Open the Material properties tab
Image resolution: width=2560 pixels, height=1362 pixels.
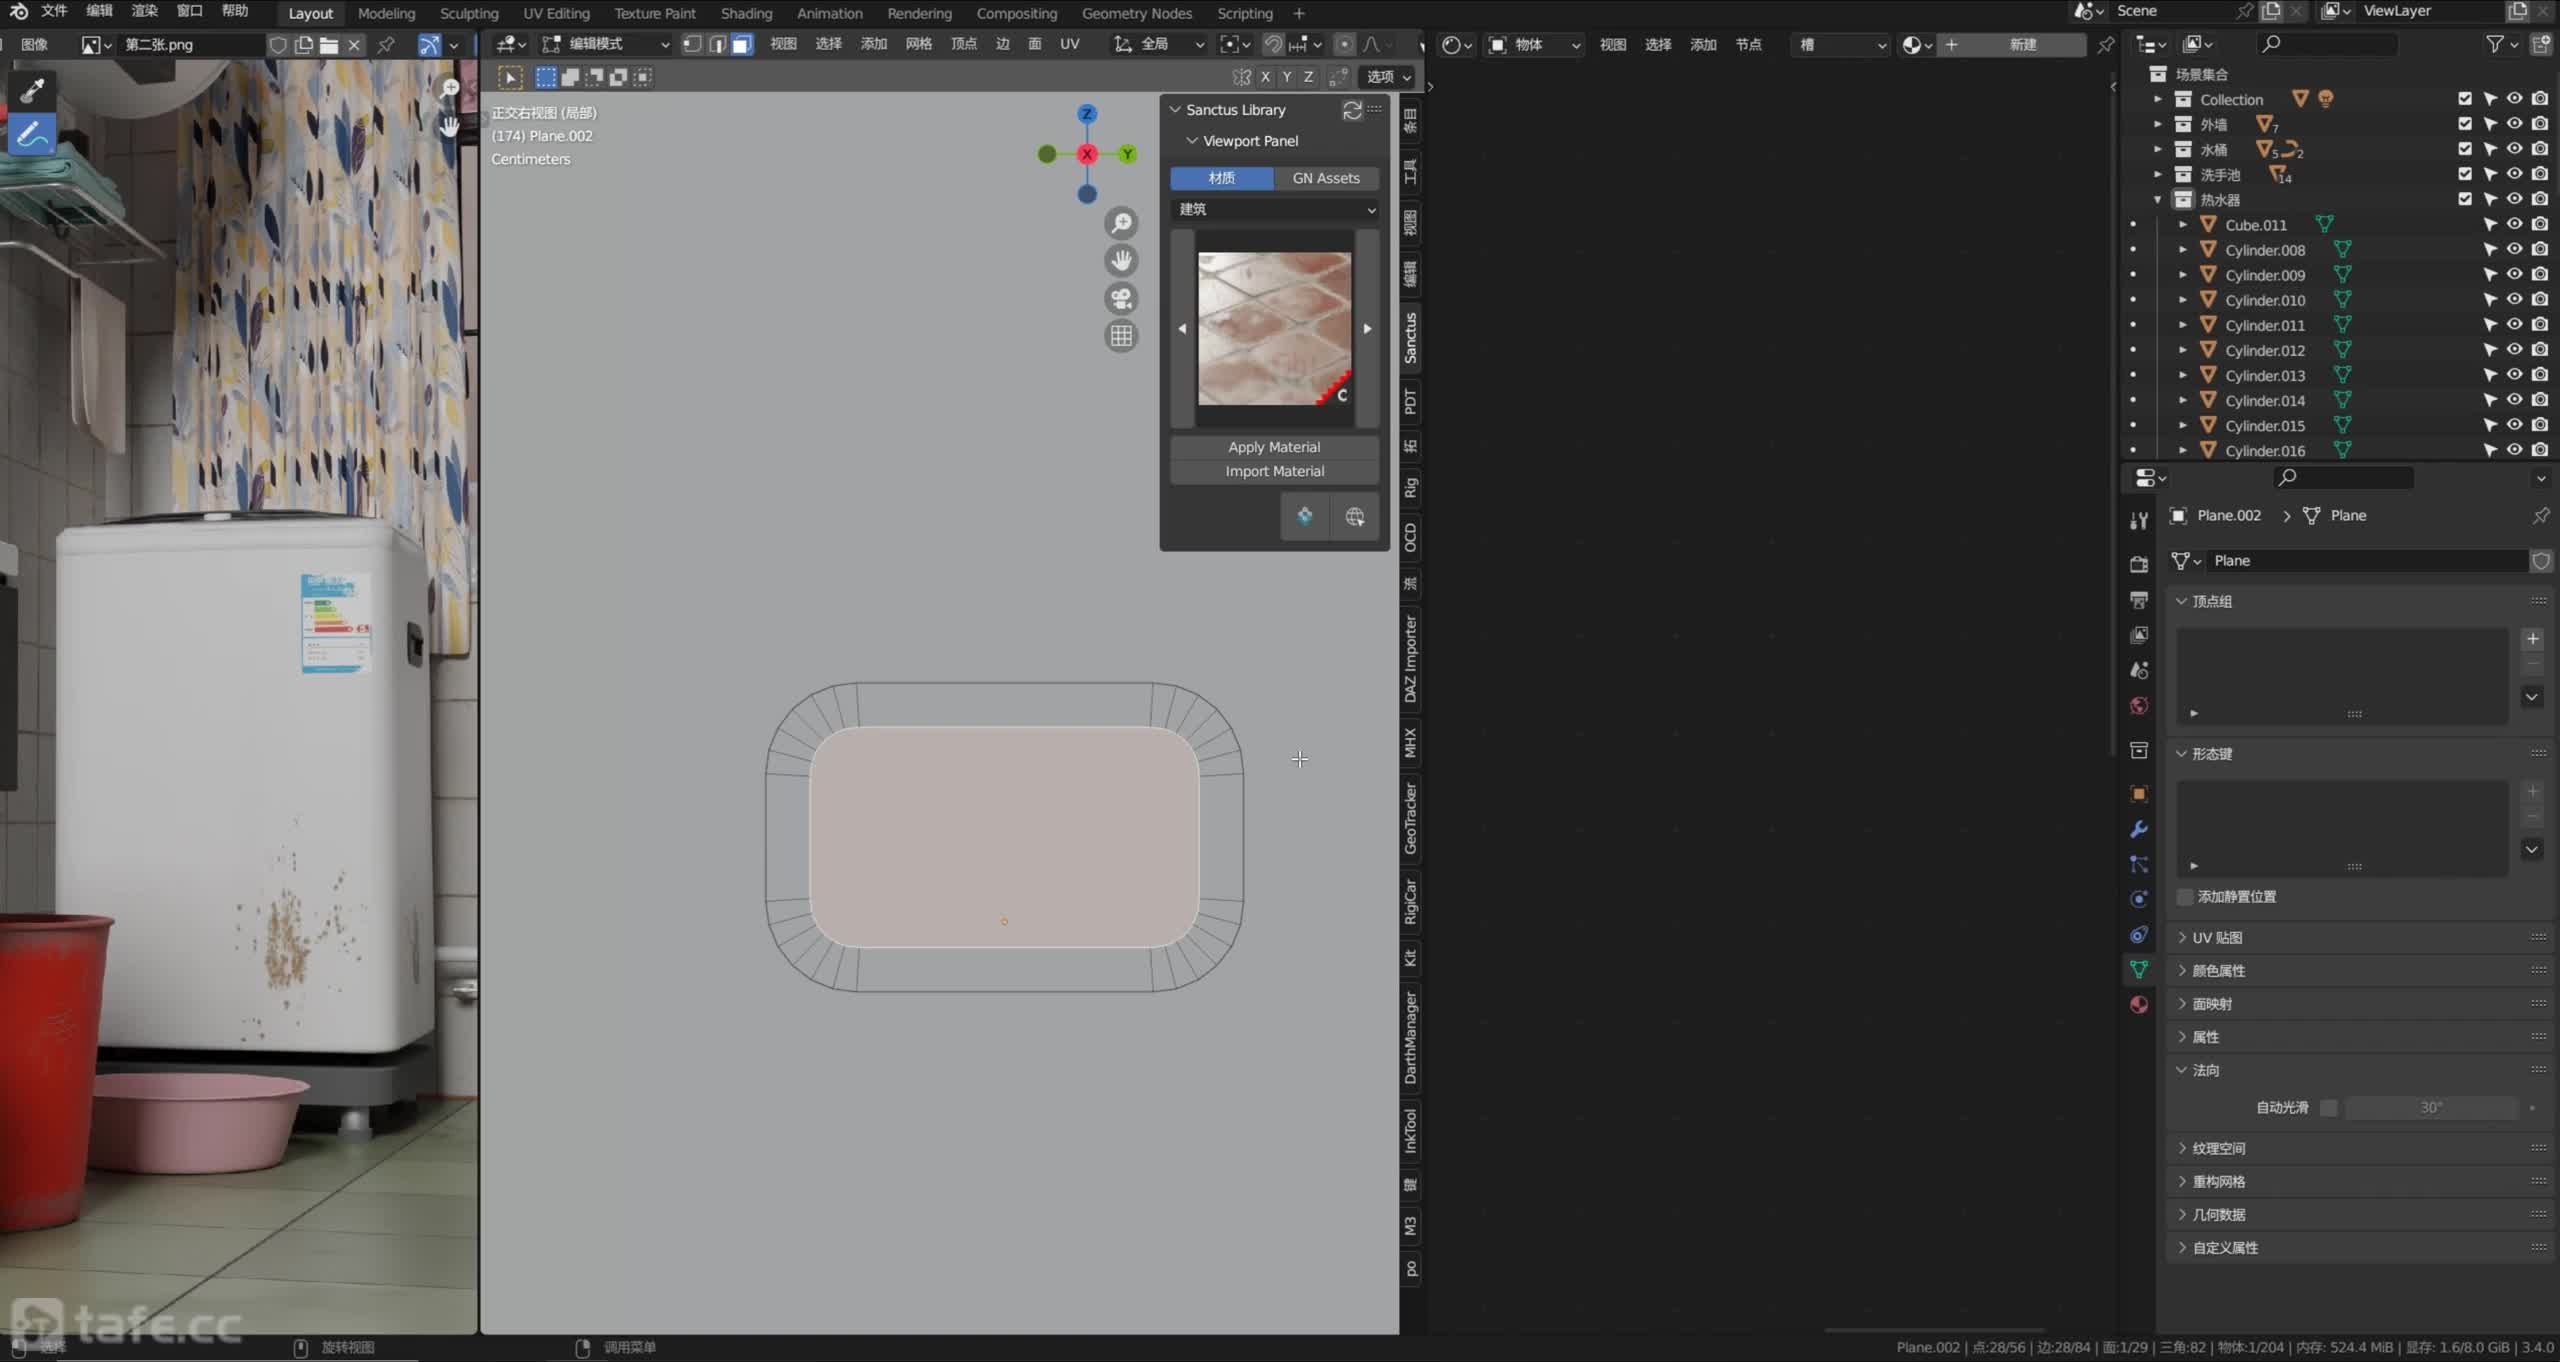pos(2139,1005)
